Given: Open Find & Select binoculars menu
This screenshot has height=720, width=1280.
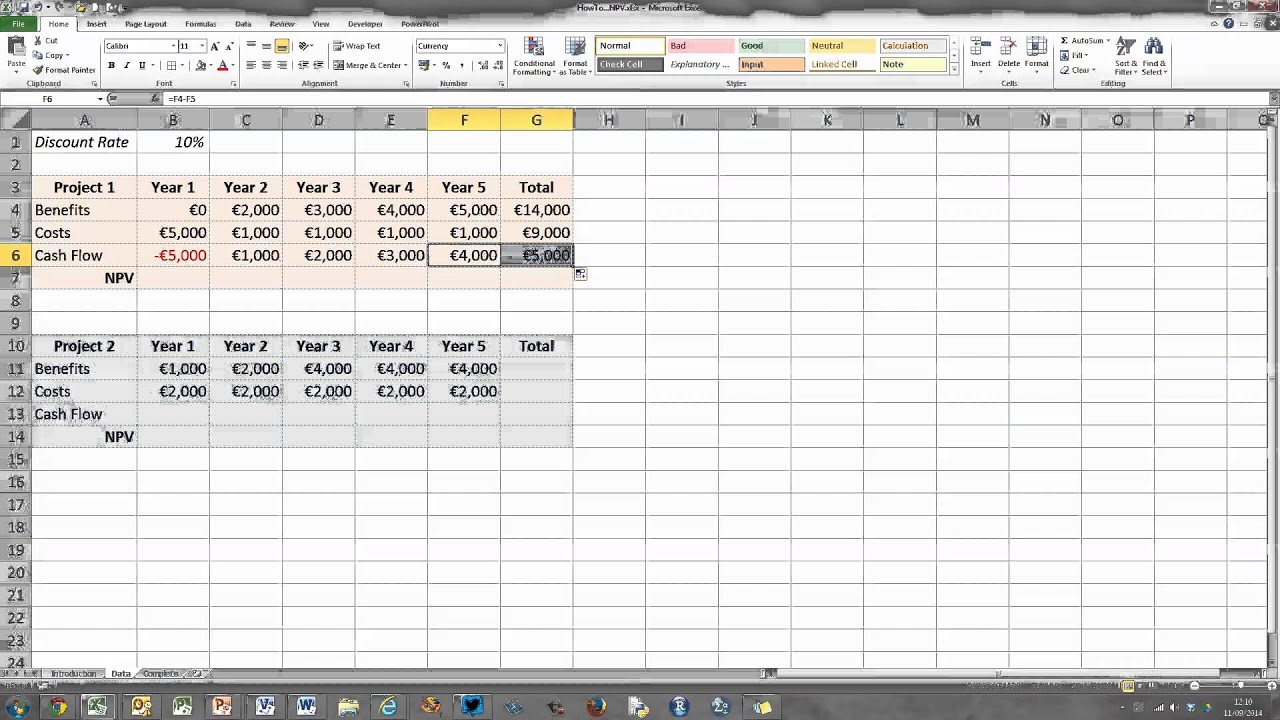Looking at the screenshot, I should point(1154,56).
